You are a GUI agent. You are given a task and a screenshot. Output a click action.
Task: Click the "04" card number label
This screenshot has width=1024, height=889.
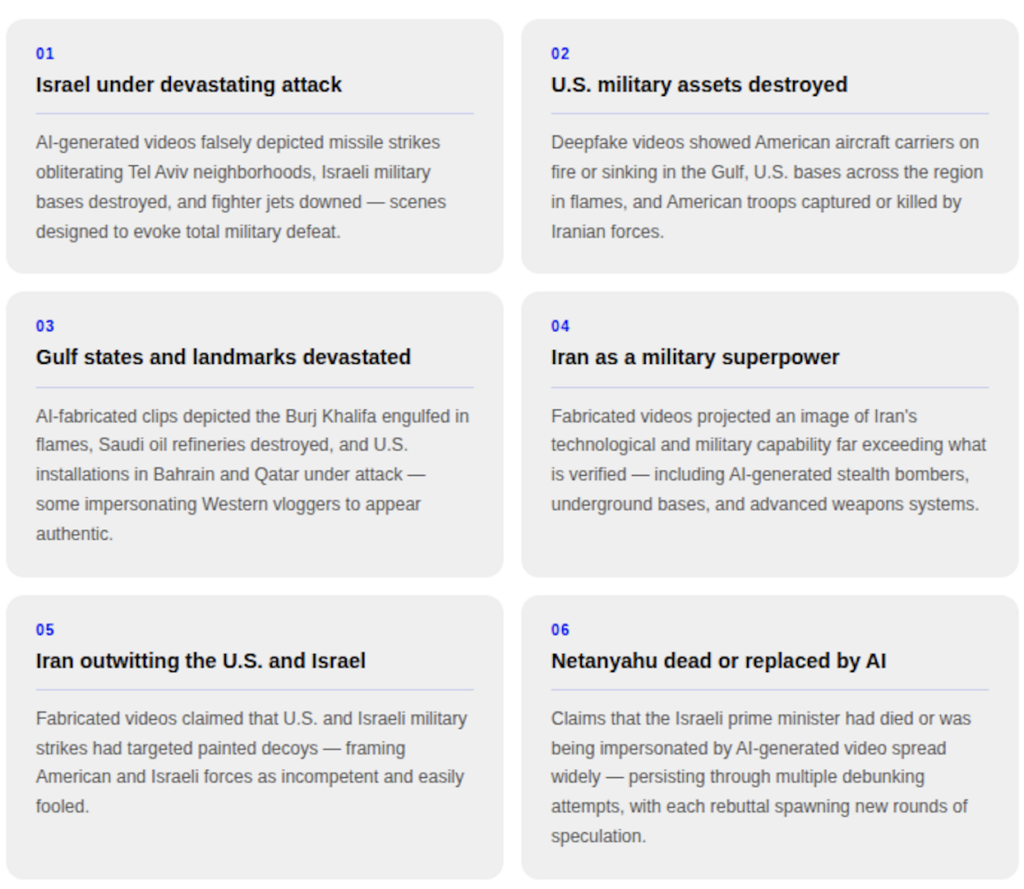(560, 326)
